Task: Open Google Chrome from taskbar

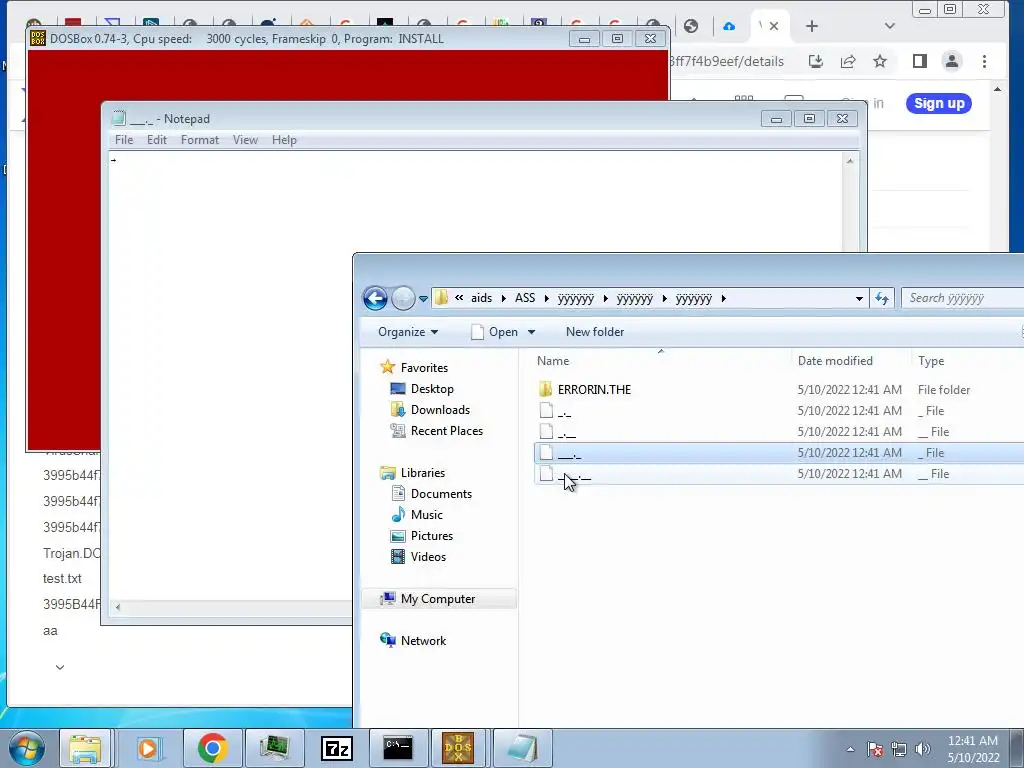Action: [212, 748]
